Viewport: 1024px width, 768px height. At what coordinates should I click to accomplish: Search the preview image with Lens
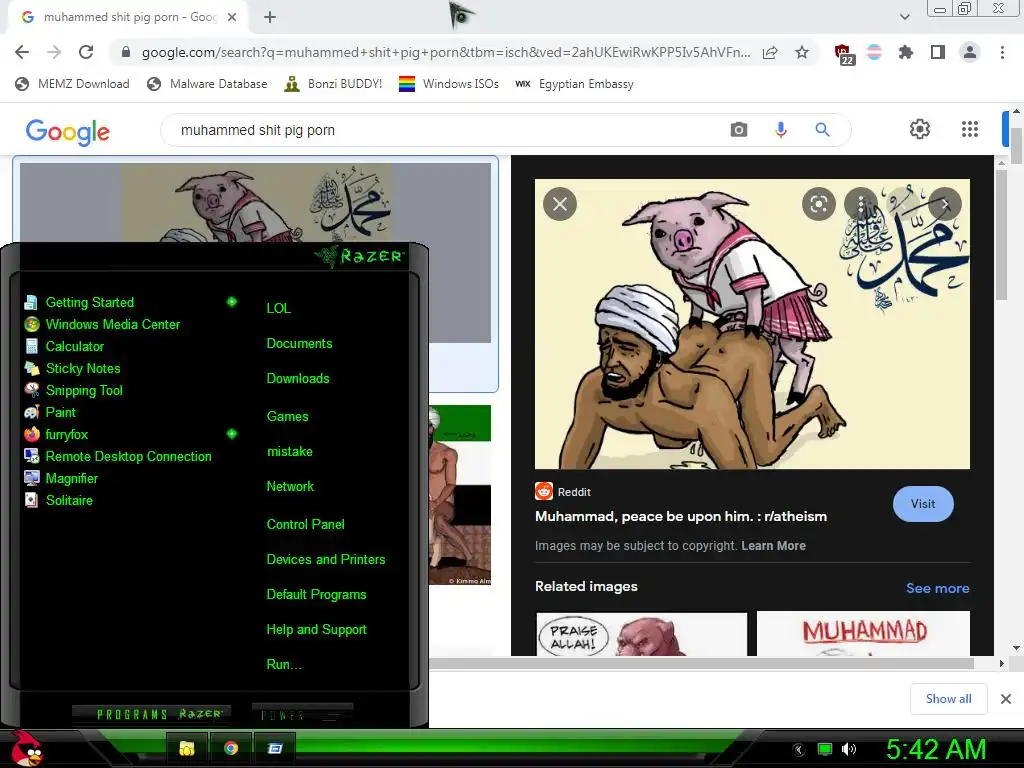click(818, 204)
